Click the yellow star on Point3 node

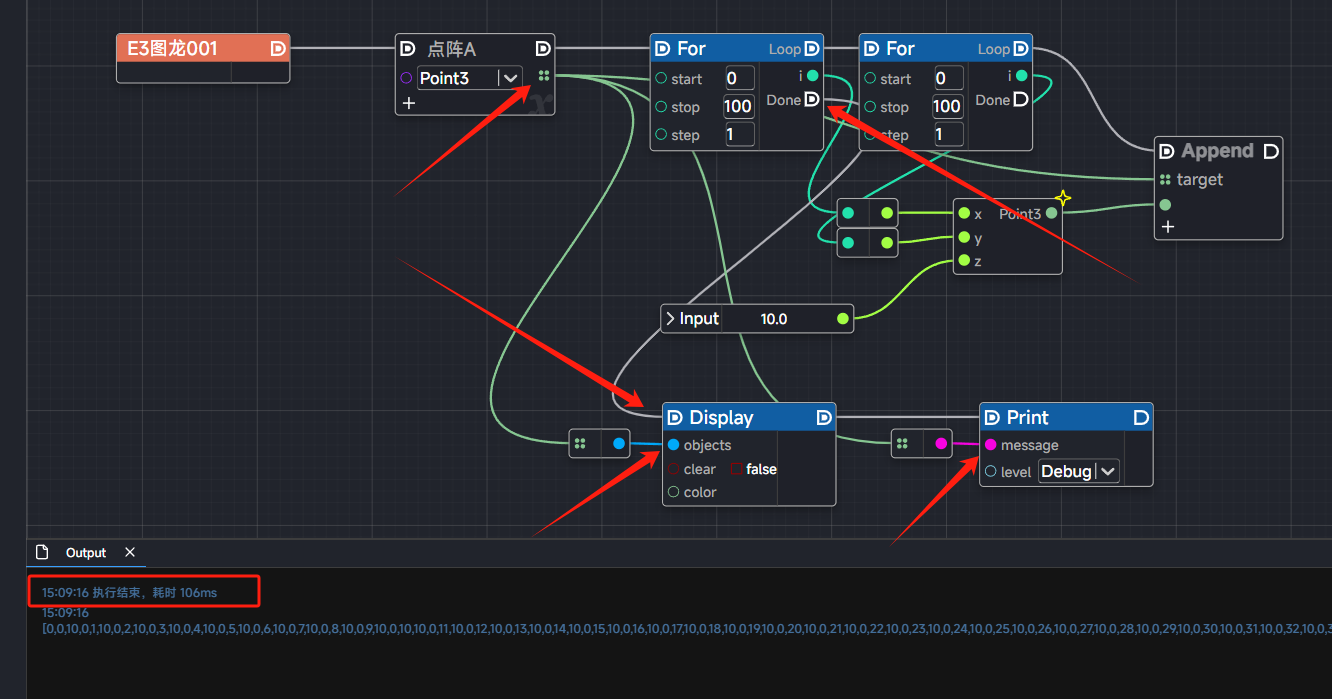coord(1063,199)
